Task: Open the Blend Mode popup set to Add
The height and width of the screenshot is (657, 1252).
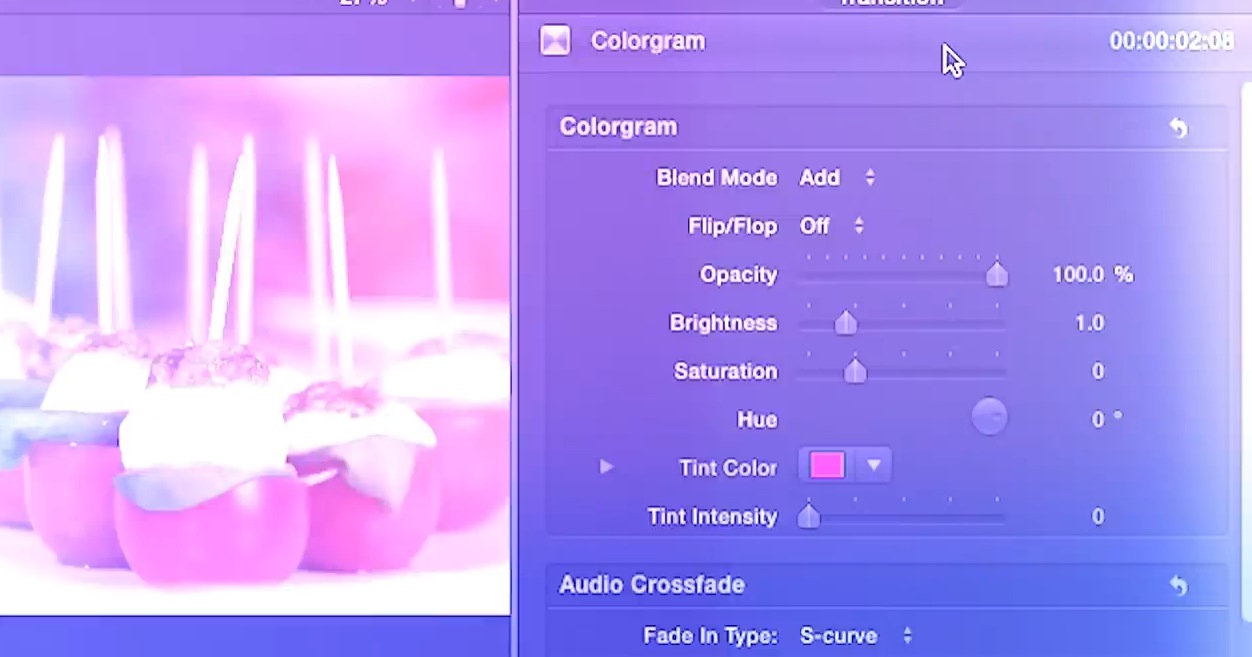Action: click(838, 178)
